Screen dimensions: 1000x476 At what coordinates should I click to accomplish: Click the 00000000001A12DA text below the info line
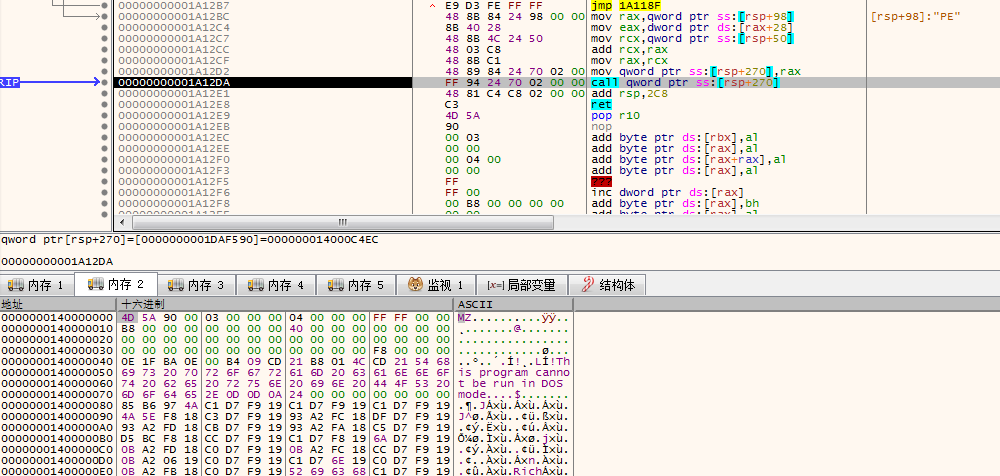57,261
